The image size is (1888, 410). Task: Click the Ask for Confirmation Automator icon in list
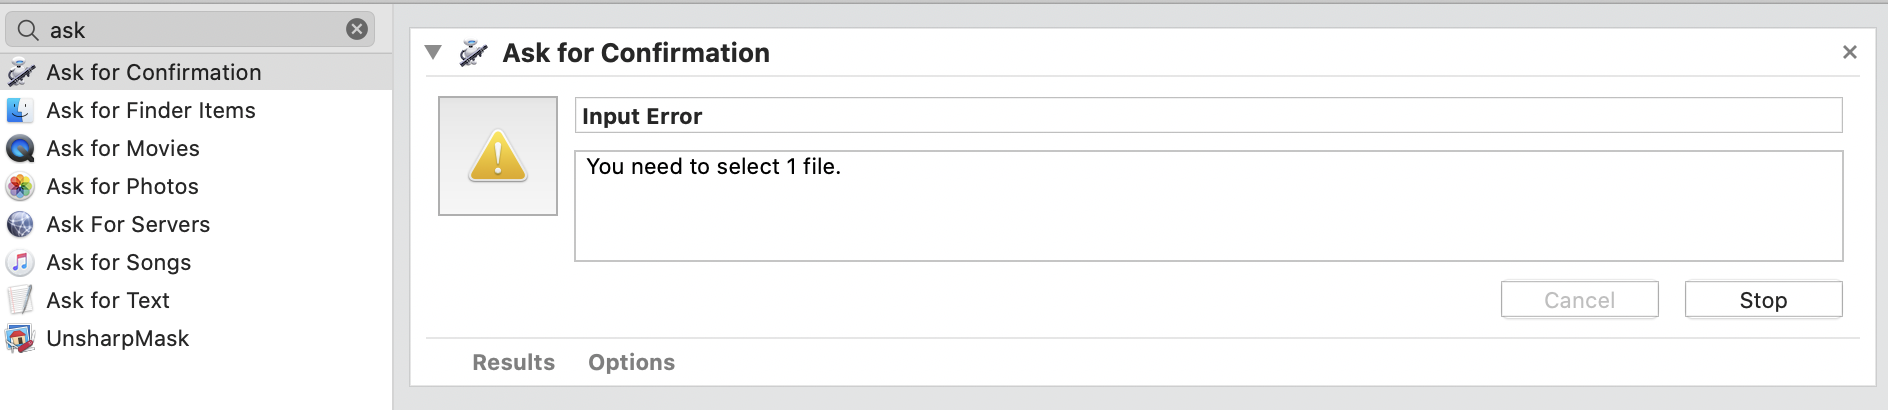[x=21, y=72]
